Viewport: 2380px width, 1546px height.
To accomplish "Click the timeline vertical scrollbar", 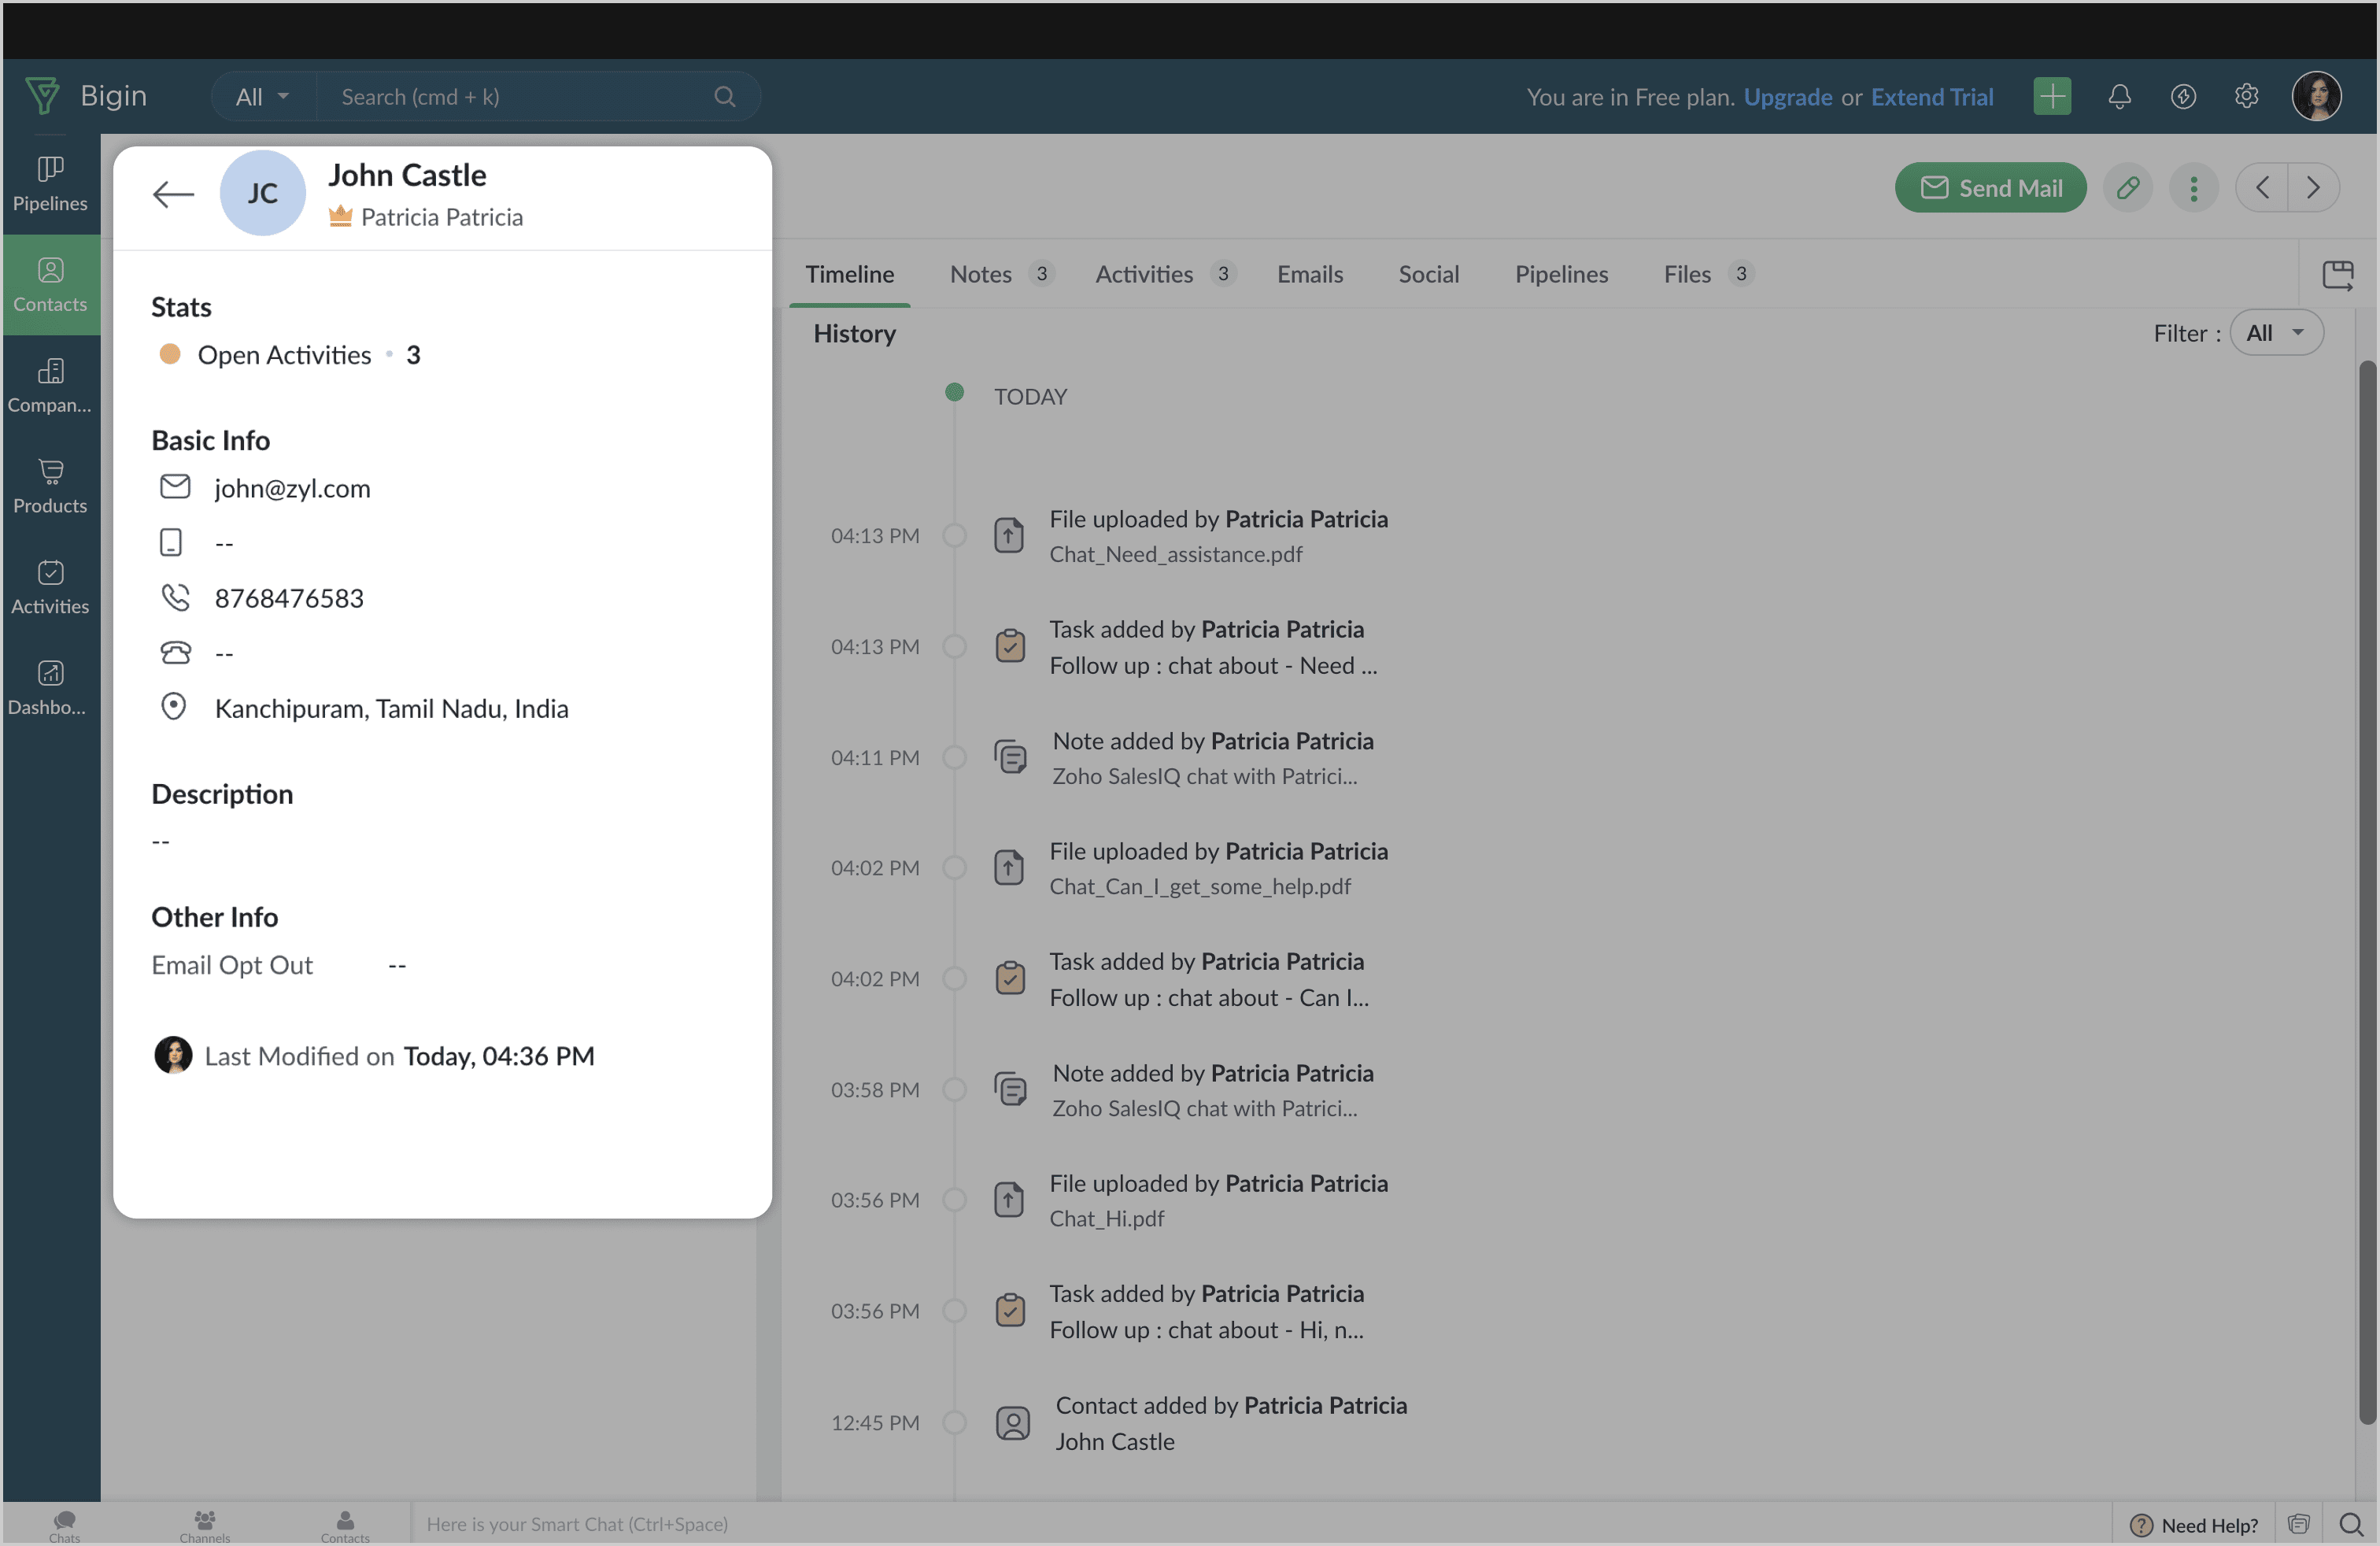I will click(2366, 890).
